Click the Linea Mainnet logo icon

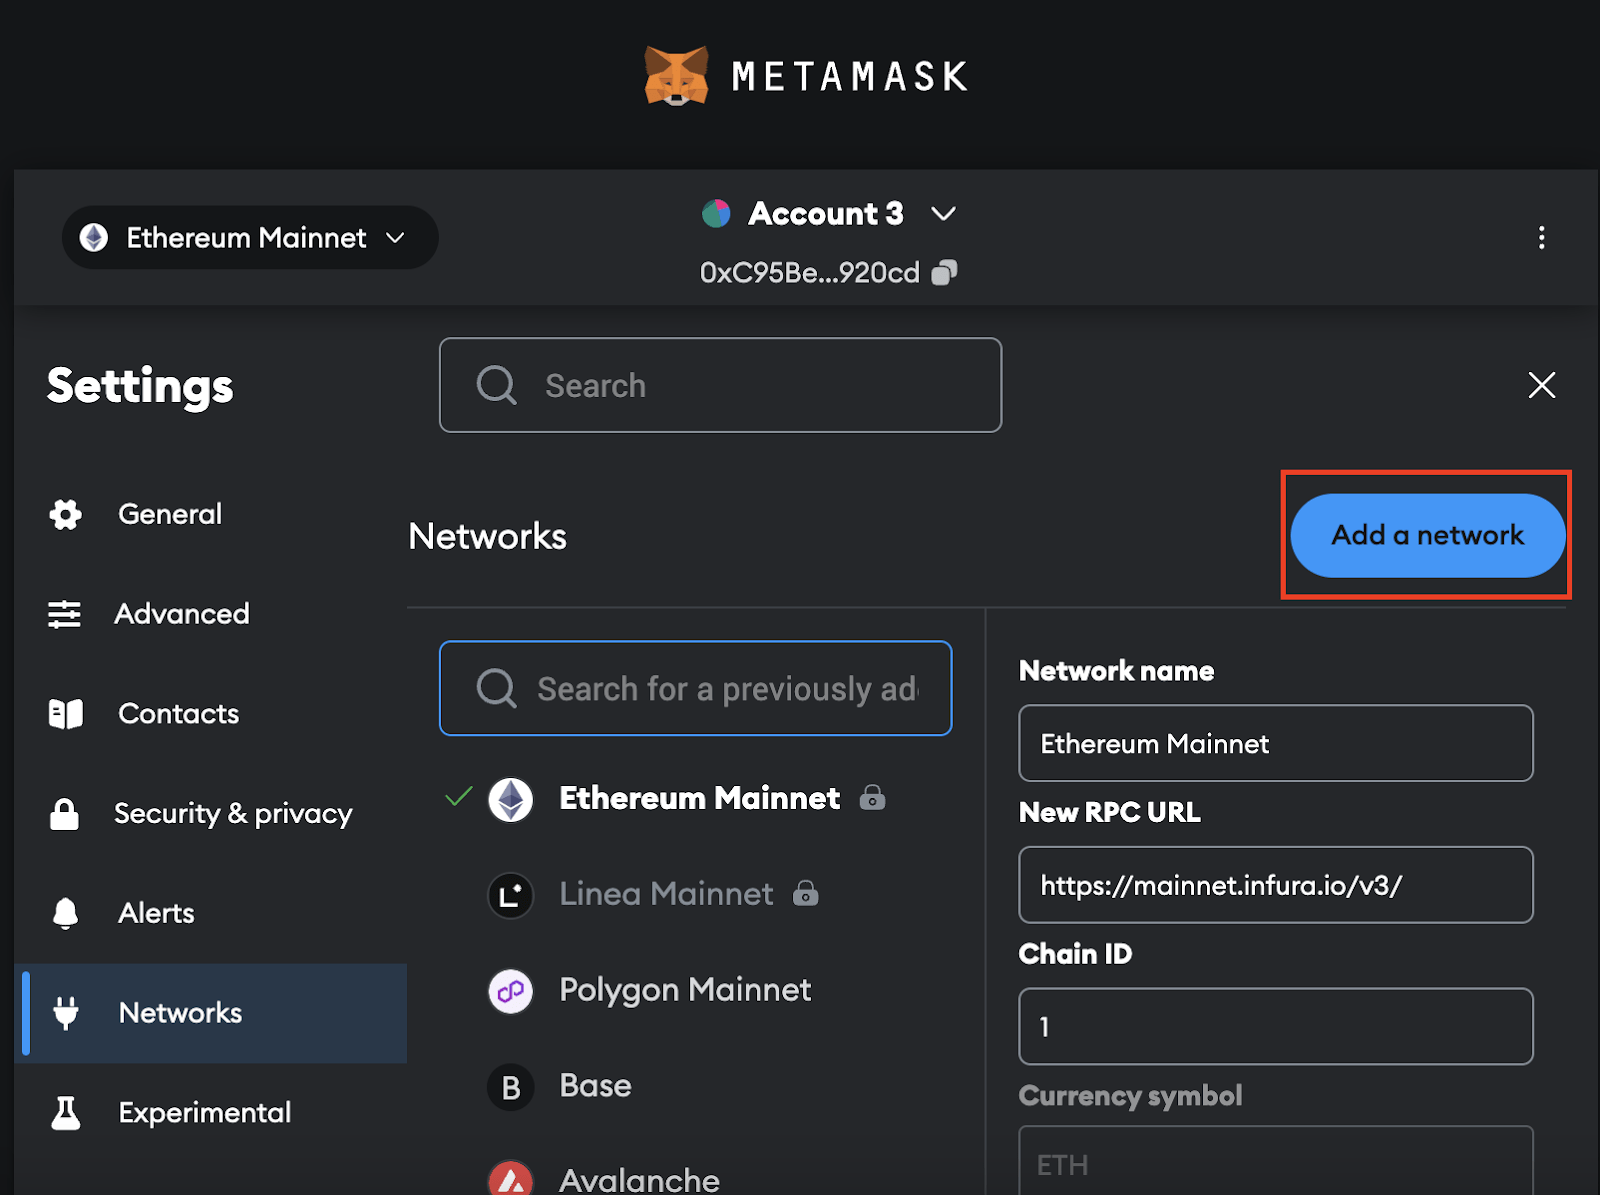(x=511, y=895)
